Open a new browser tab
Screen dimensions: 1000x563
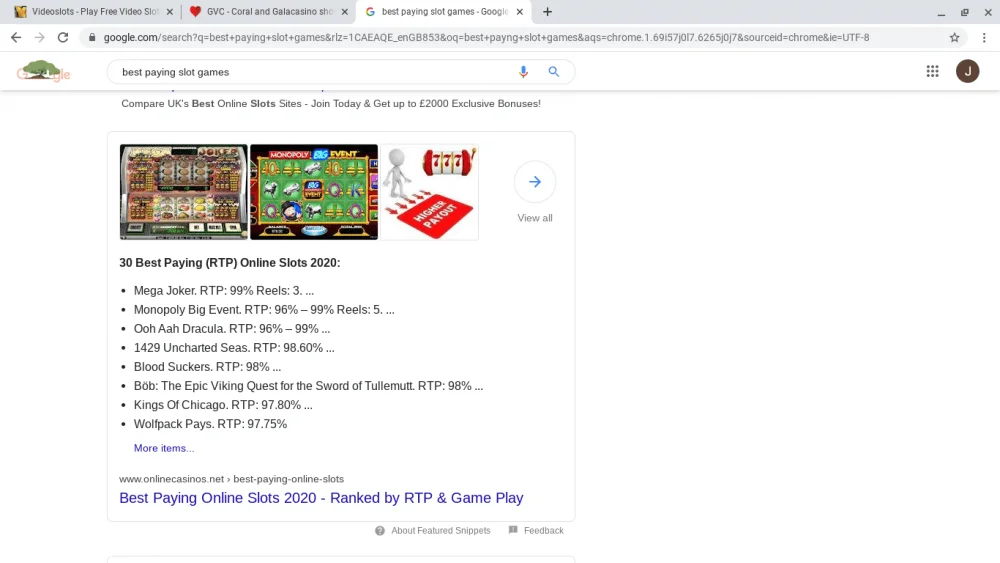pos(547,11)
